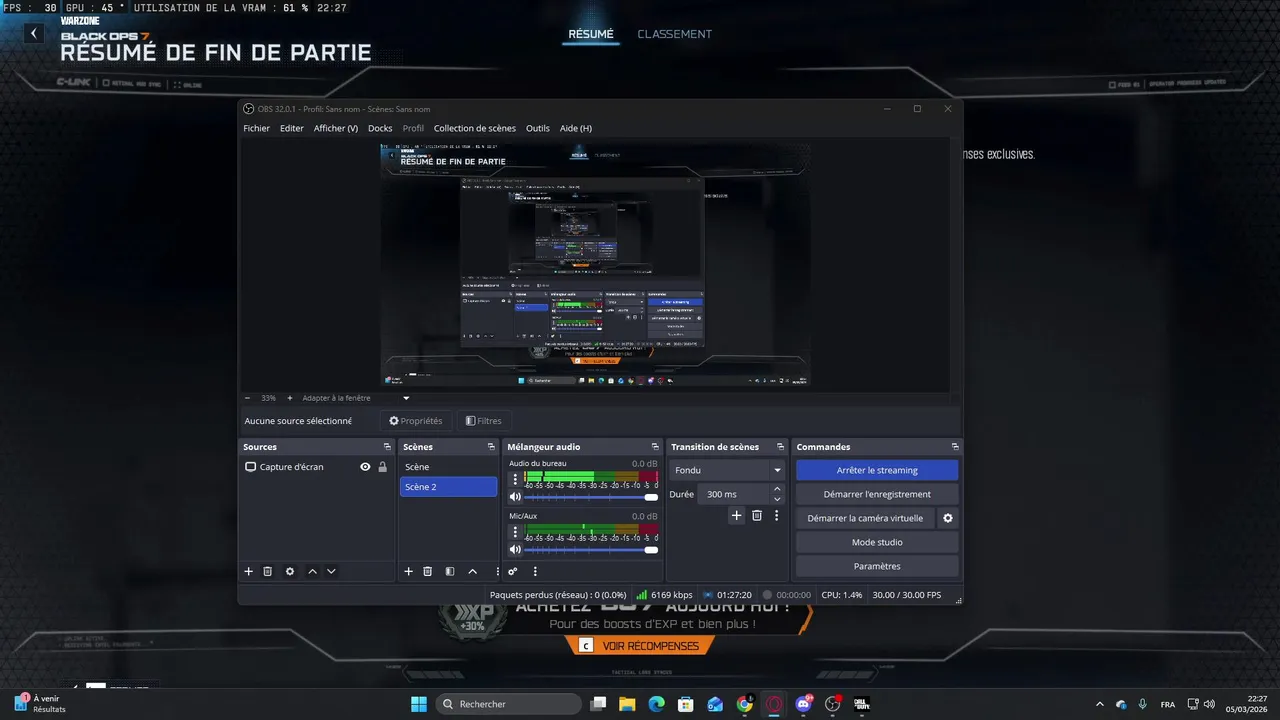Move scene up in Scènes panel
This screenshot has width=1280, height=720.
point(472,571)
